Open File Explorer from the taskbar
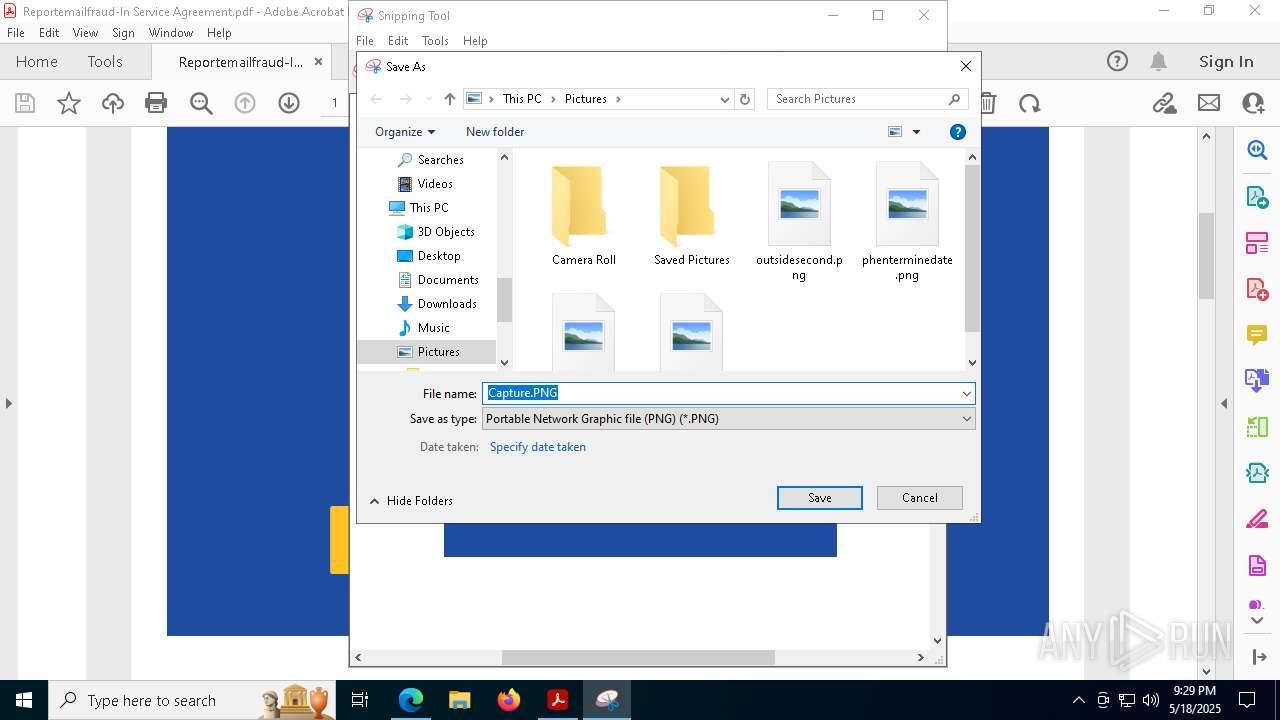 460,700
